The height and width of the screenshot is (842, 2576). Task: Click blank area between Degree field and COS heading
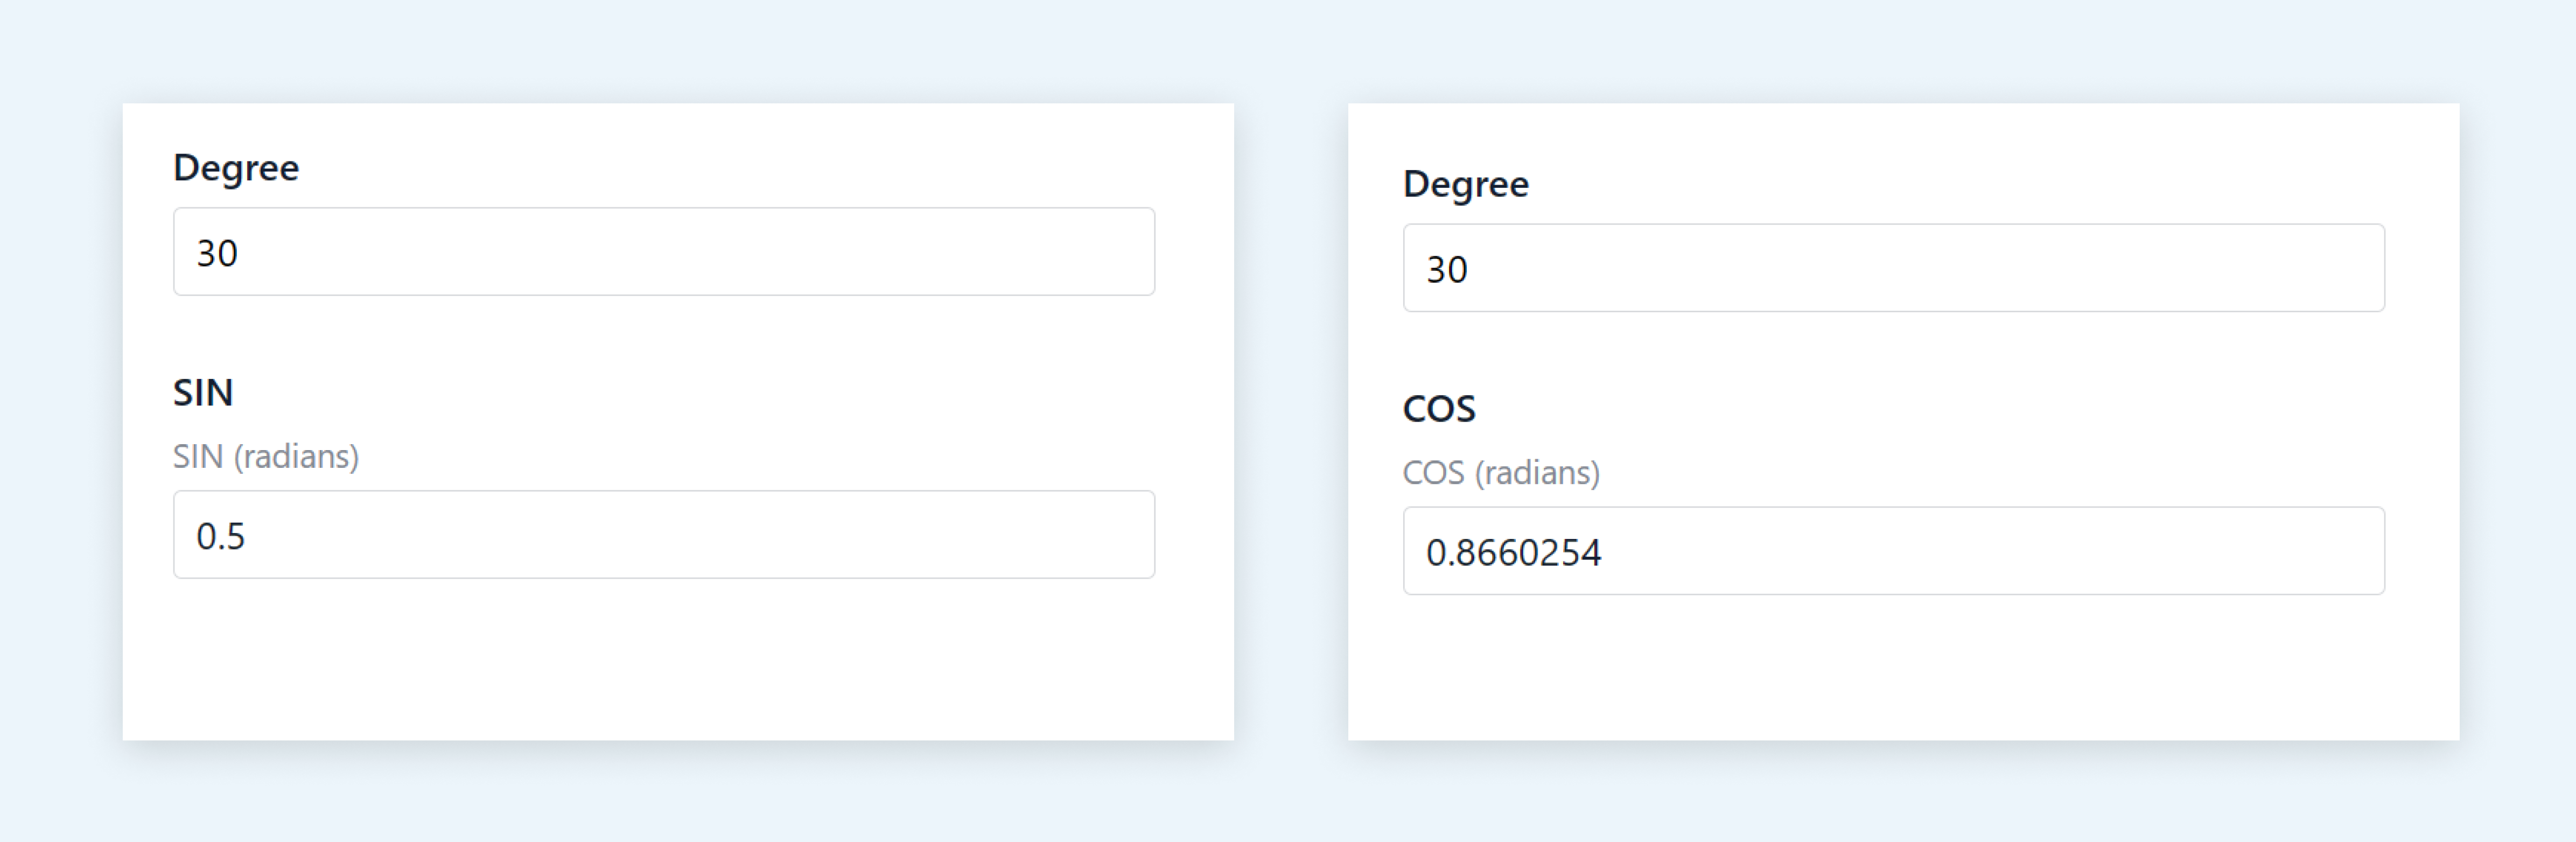tap(1893, 350)
